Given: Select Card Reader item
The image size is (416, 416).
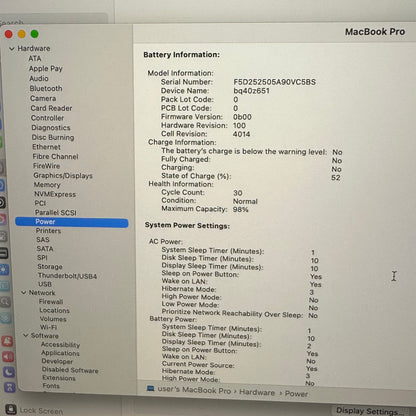Looking at the screenshot, I should [51, 108].
